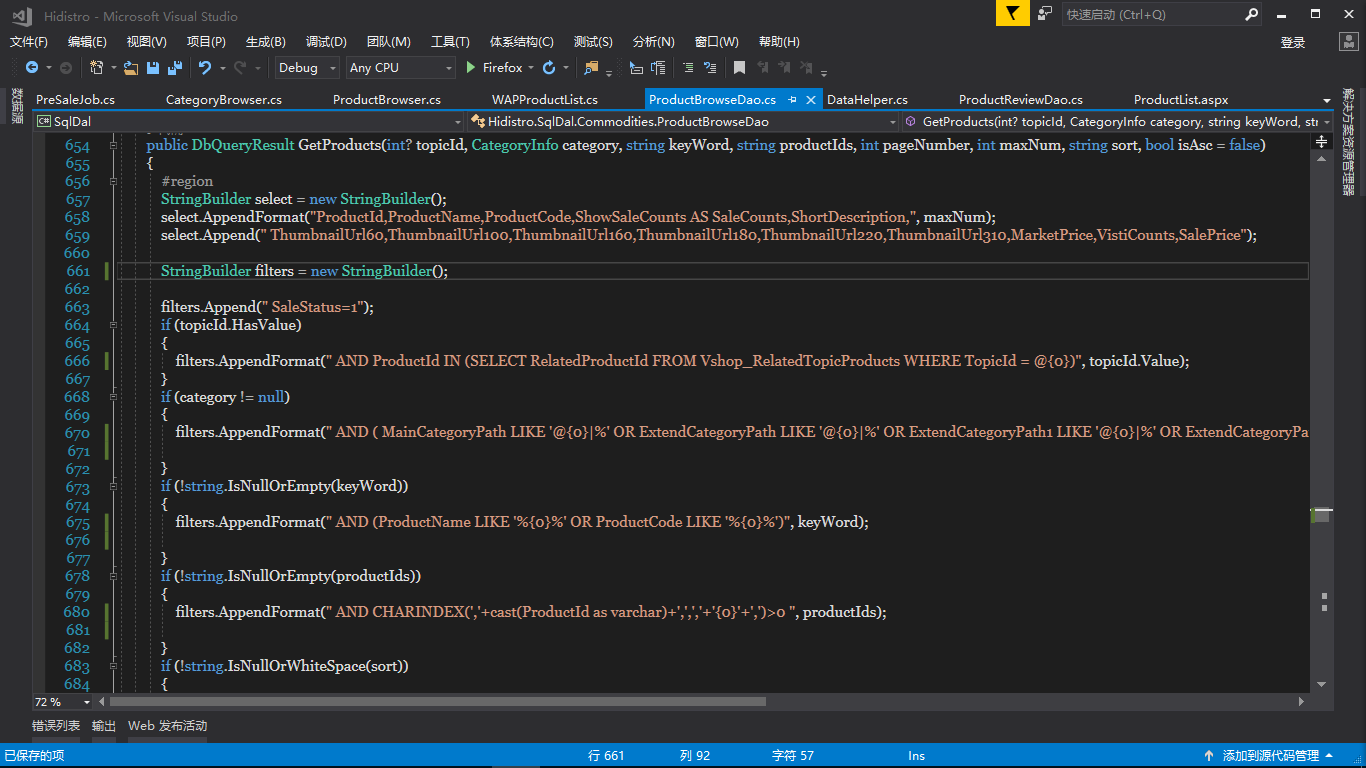Click the browser refresh icon after Firefox

point(549,68)
